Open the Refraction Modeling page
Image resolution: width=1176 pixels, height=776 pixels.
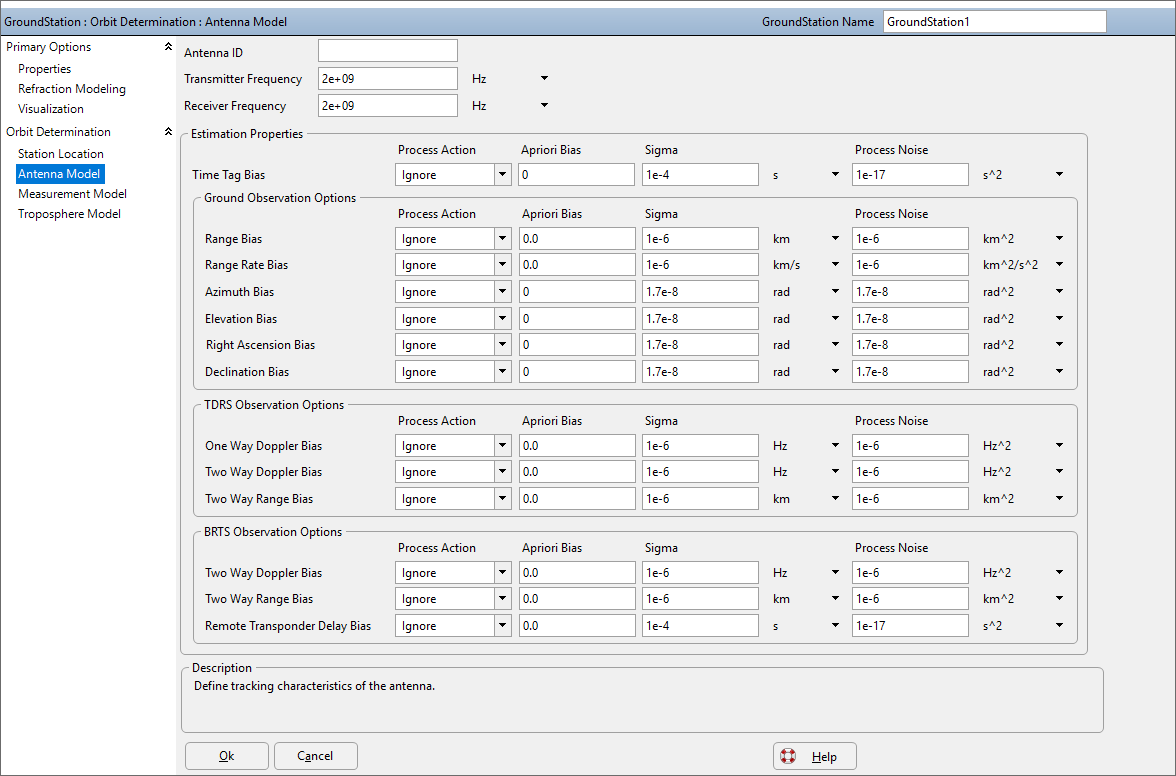[72, 88]
